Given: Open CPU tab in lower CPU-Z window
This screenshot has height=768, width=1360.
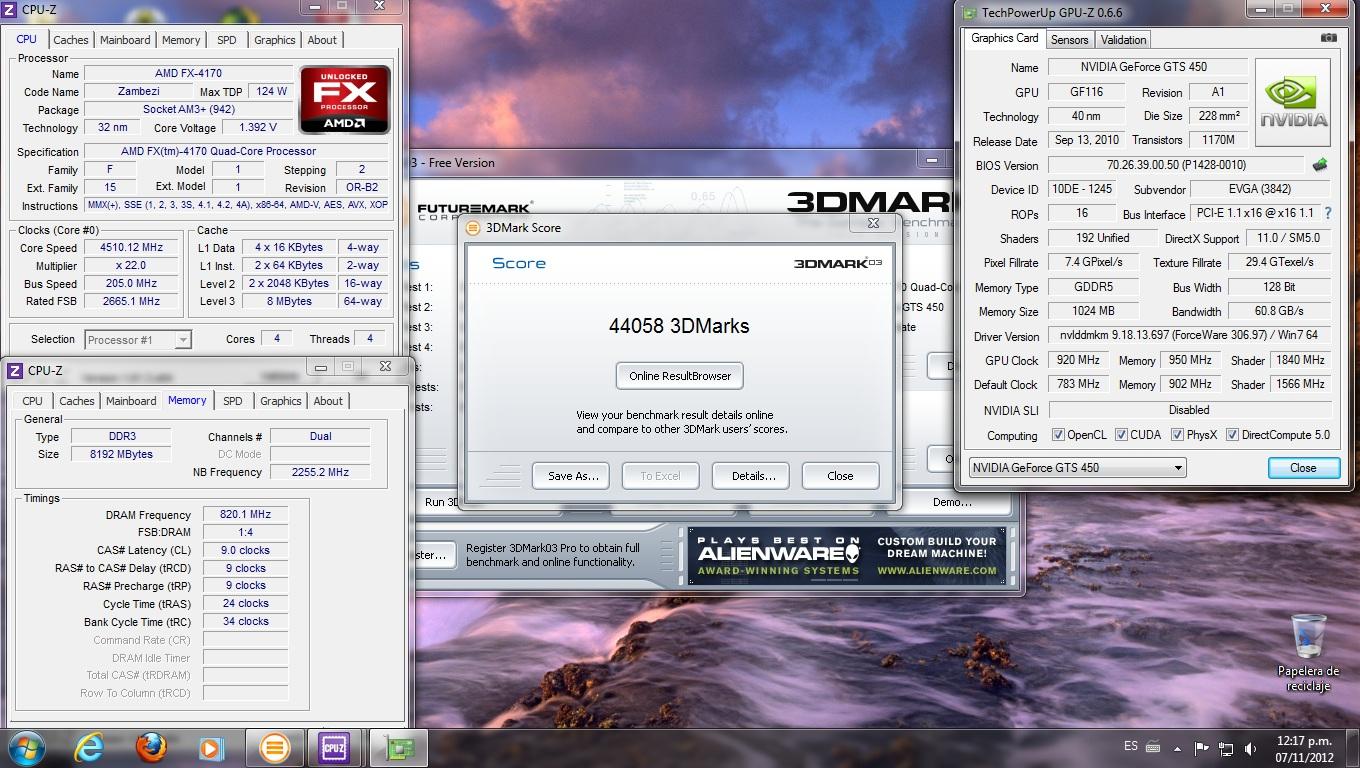Looking at the screenshot, I should coord(33,401).
